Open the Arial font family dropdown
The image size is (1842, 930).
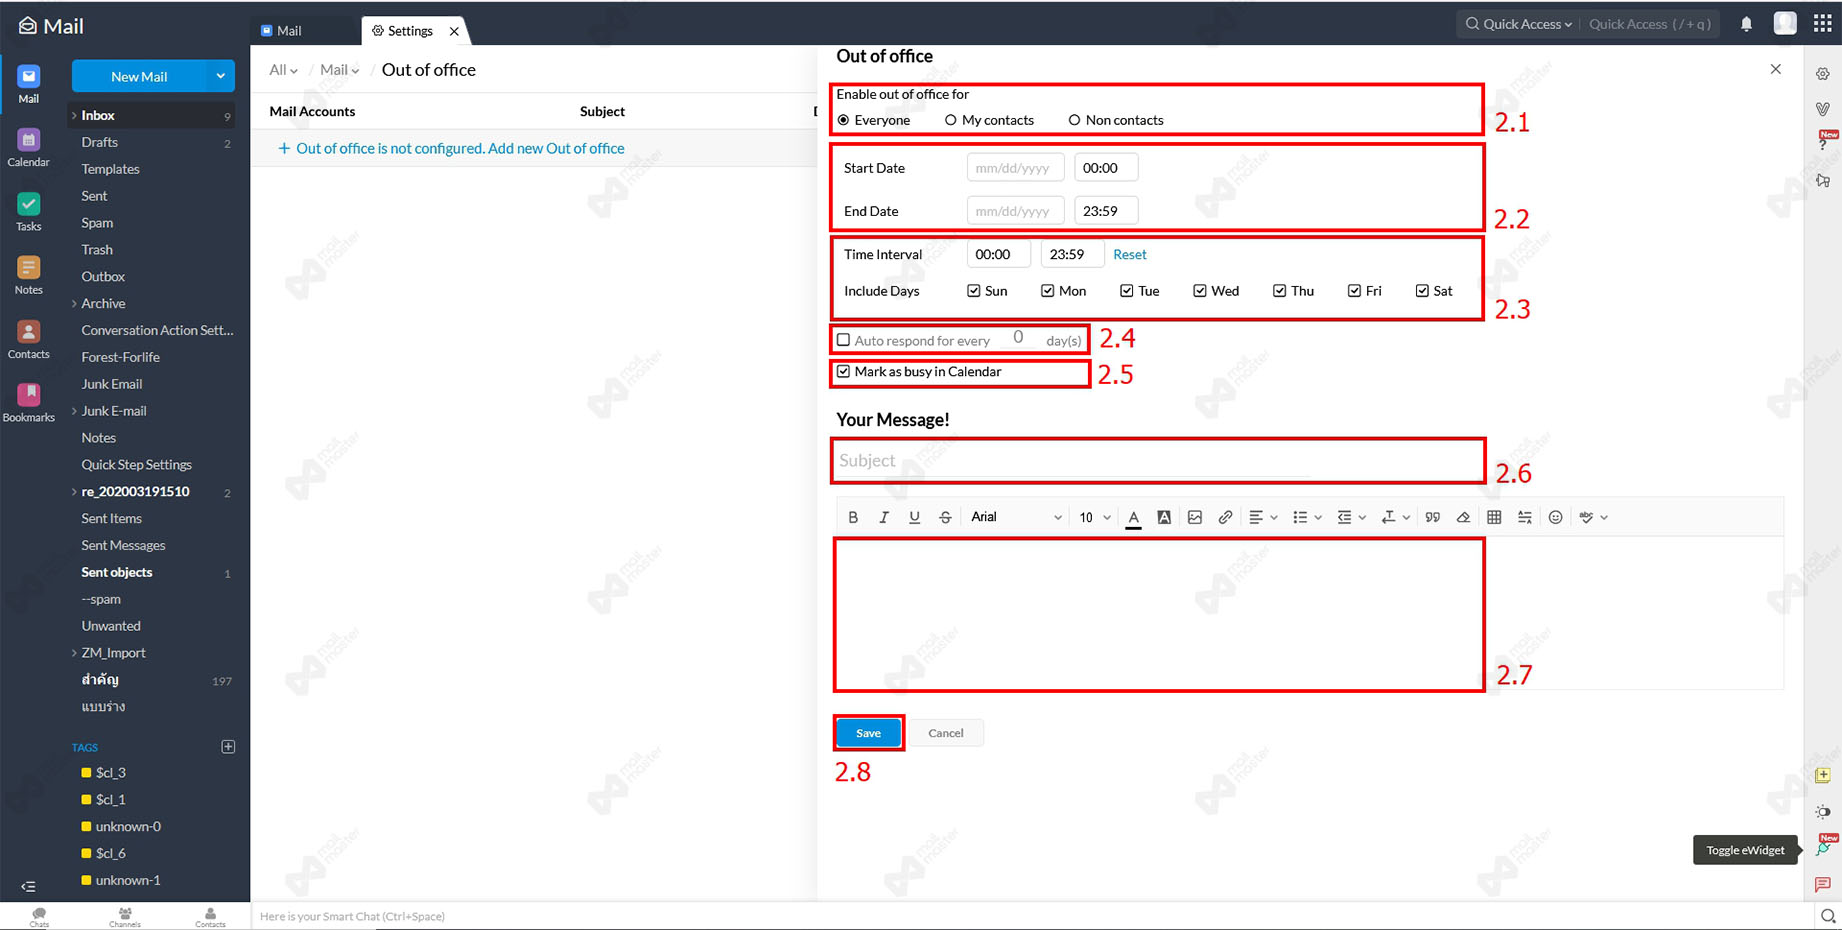click(1016, 517)
